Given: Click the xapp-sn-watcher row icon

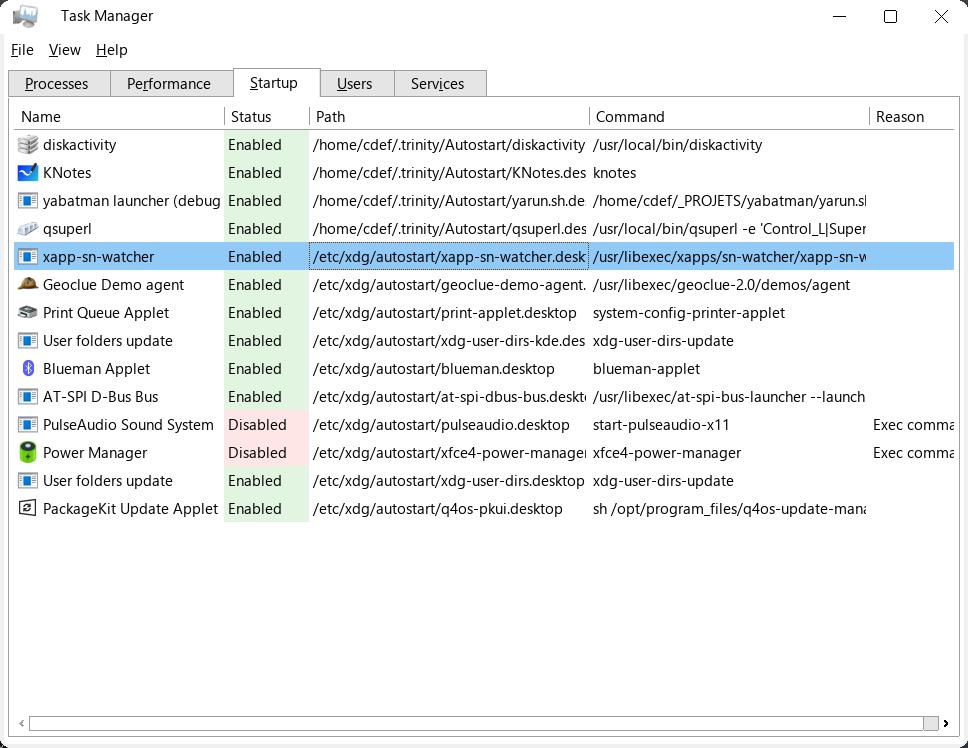Looking at the screenshot, I should coord(28,257).
